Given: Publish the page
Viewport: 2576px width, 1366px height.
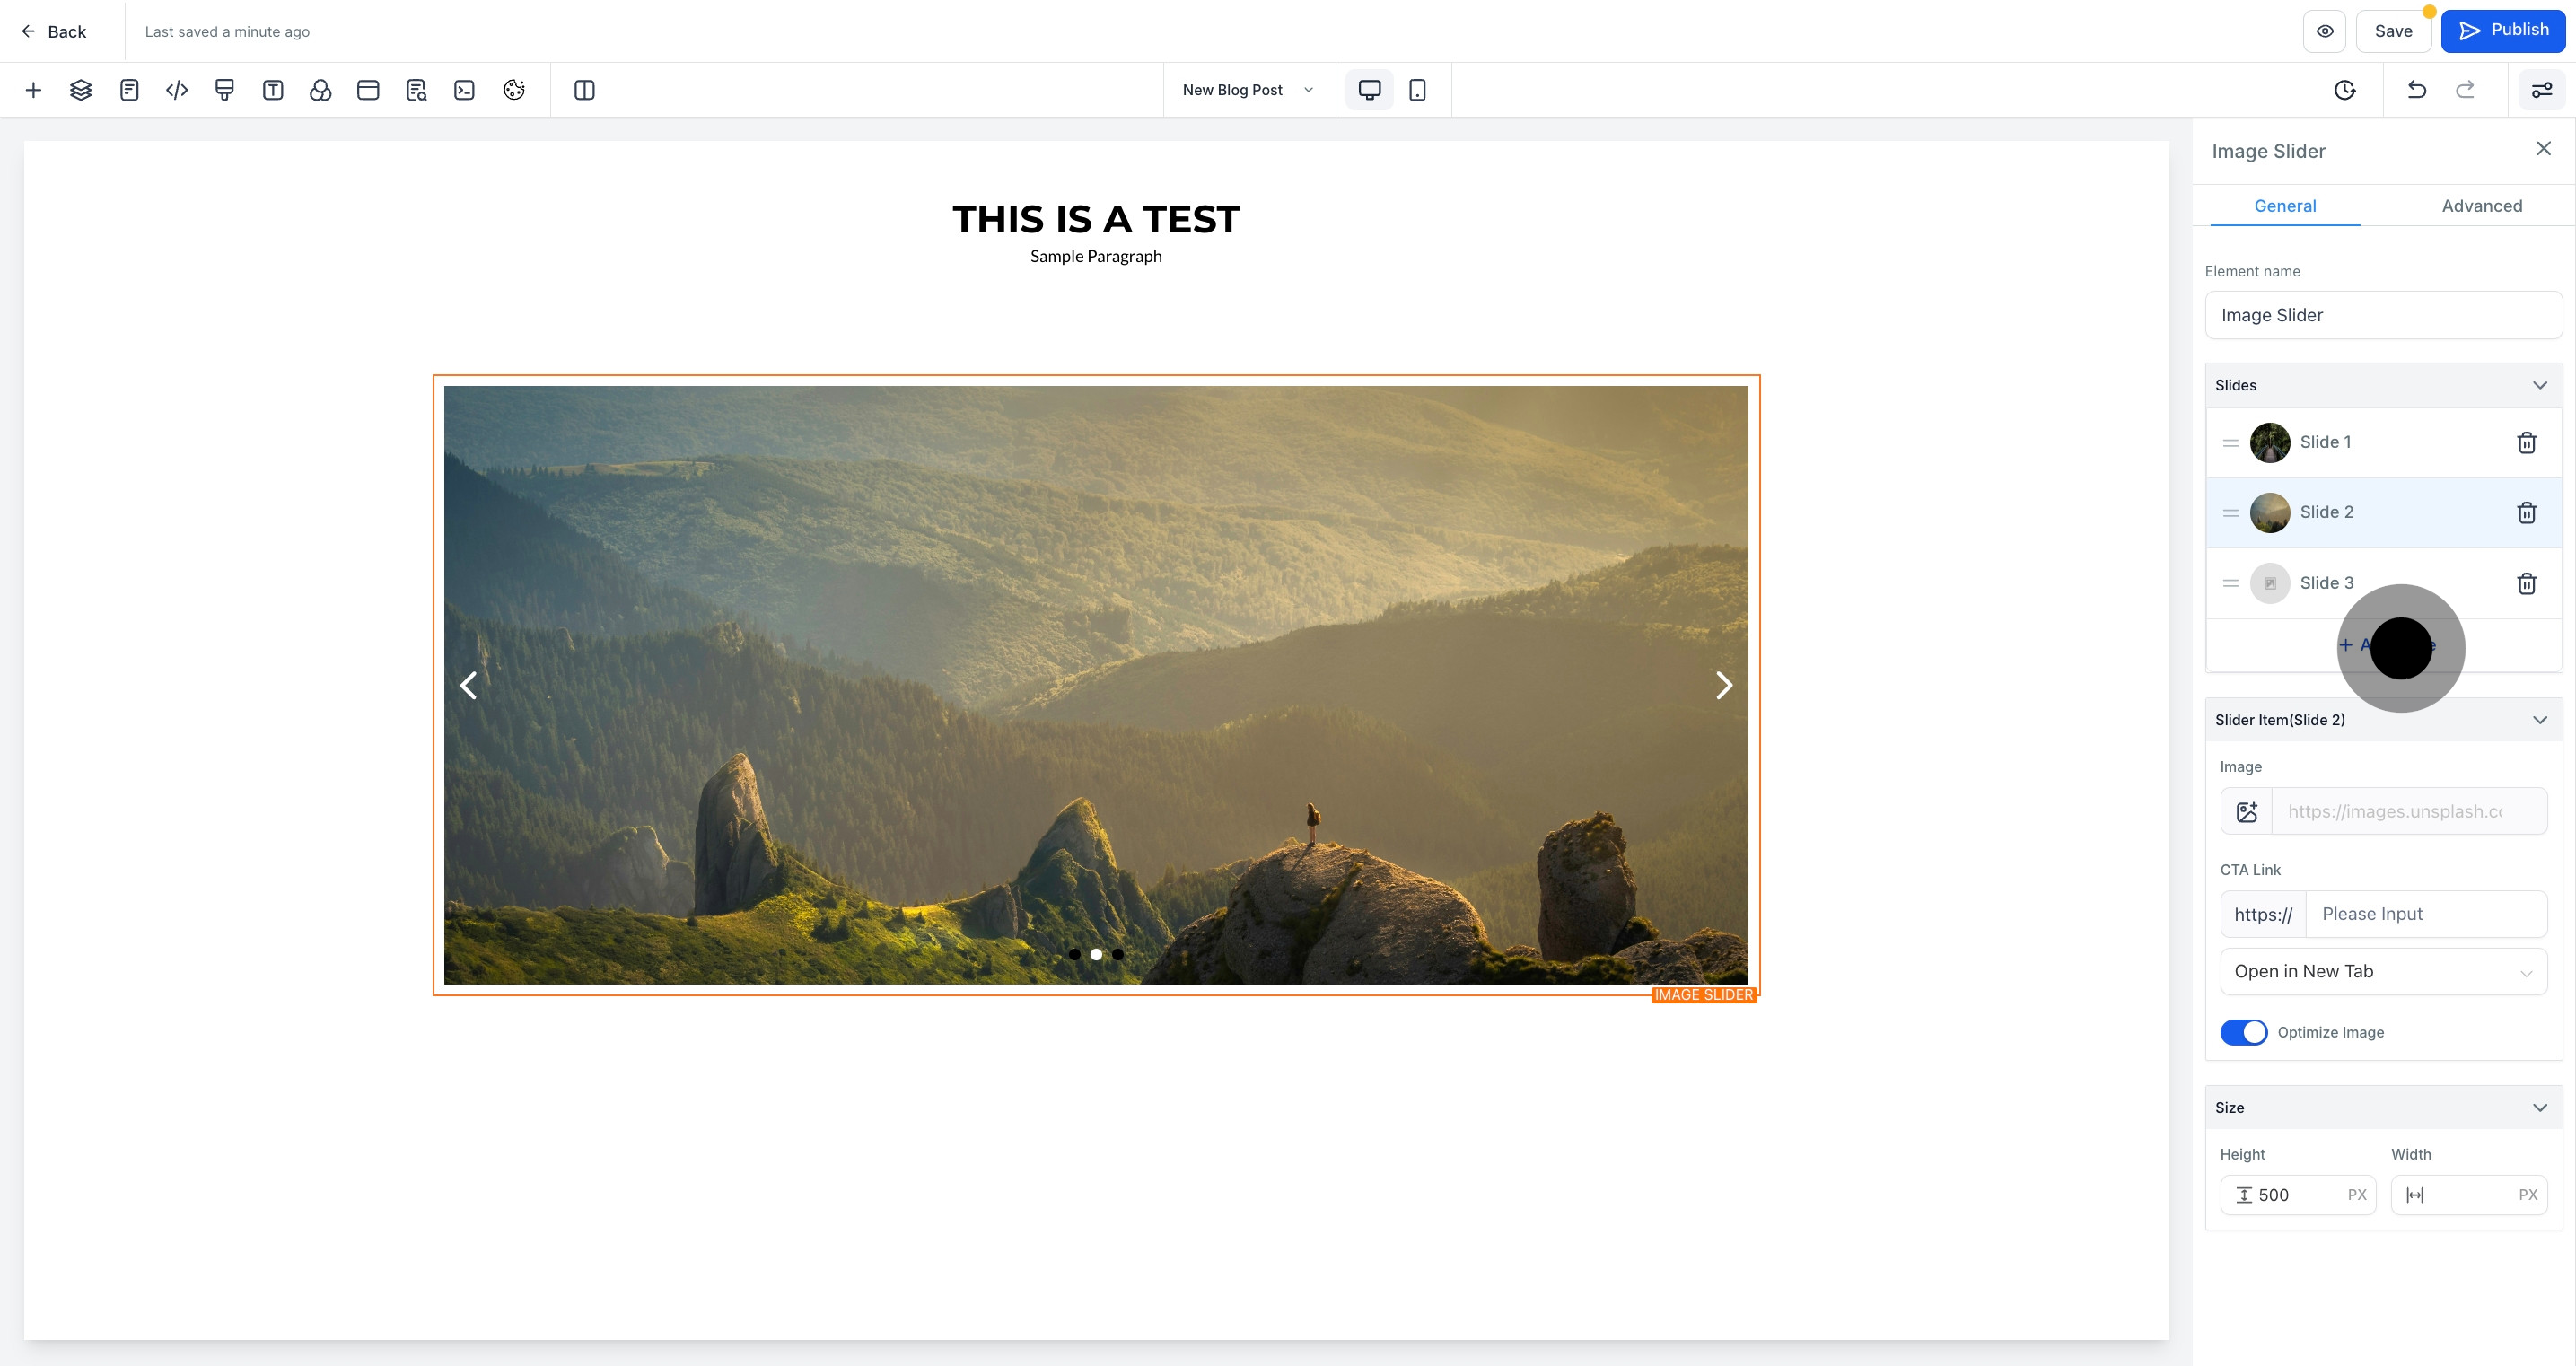Looking at the screenshot, I should pos(2503,31).
